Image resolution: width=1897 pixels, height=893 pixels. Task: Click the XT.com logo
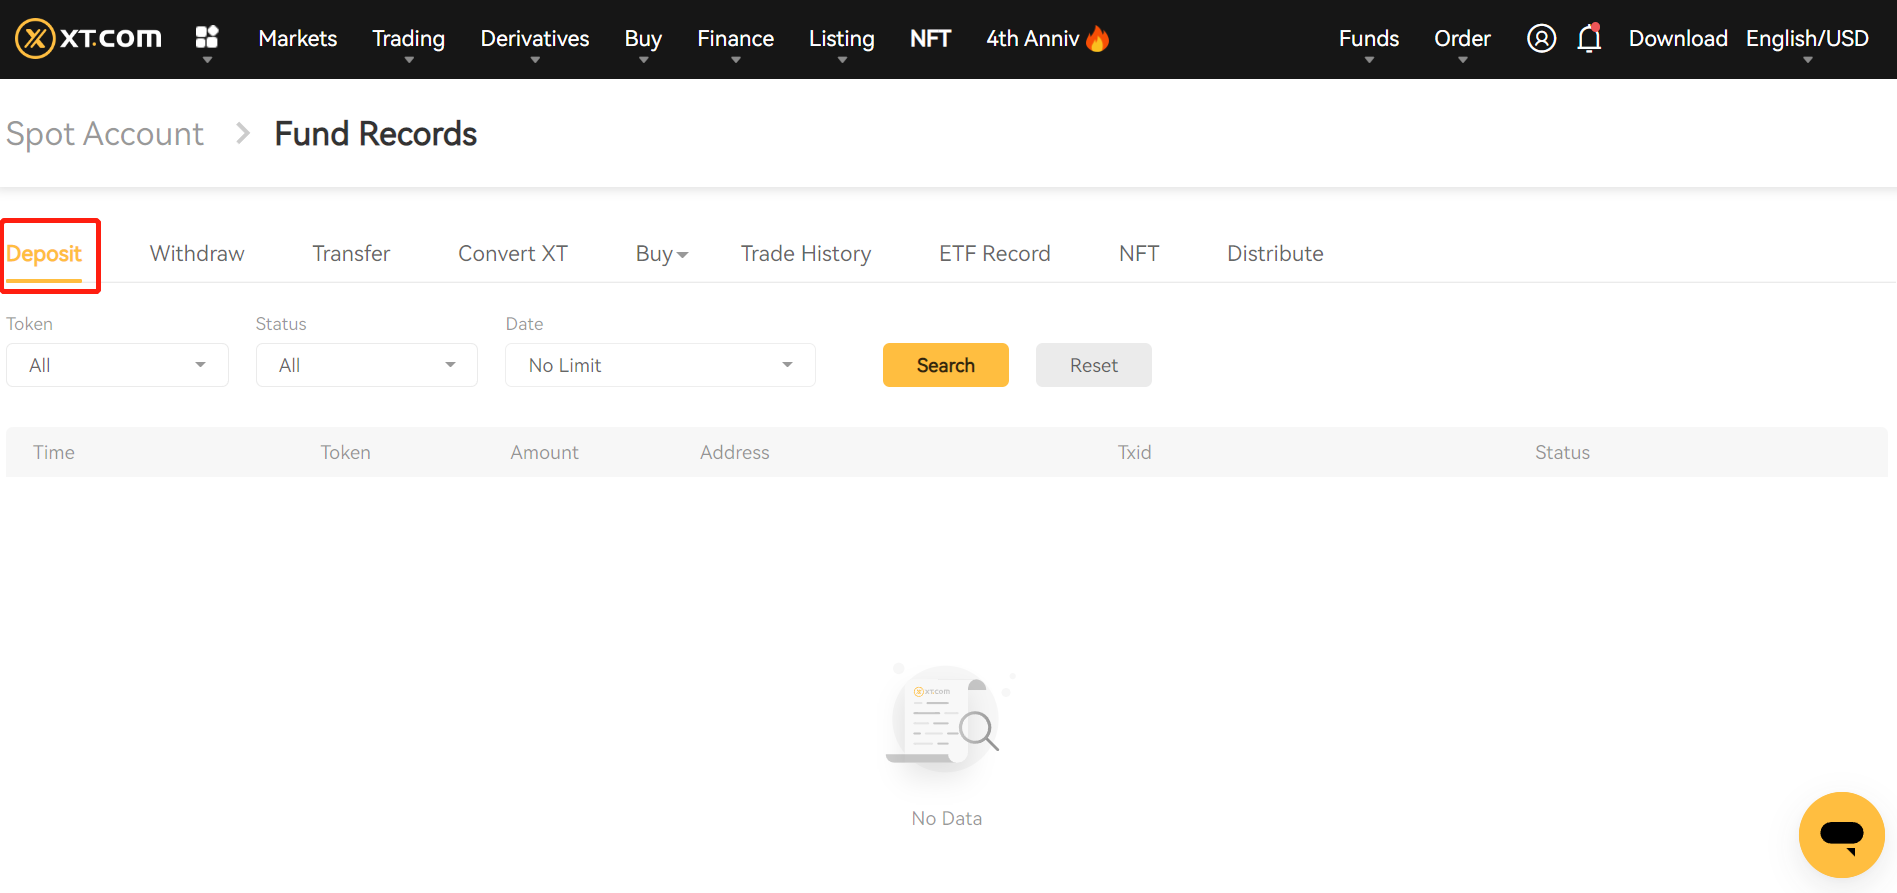[88, 38]
